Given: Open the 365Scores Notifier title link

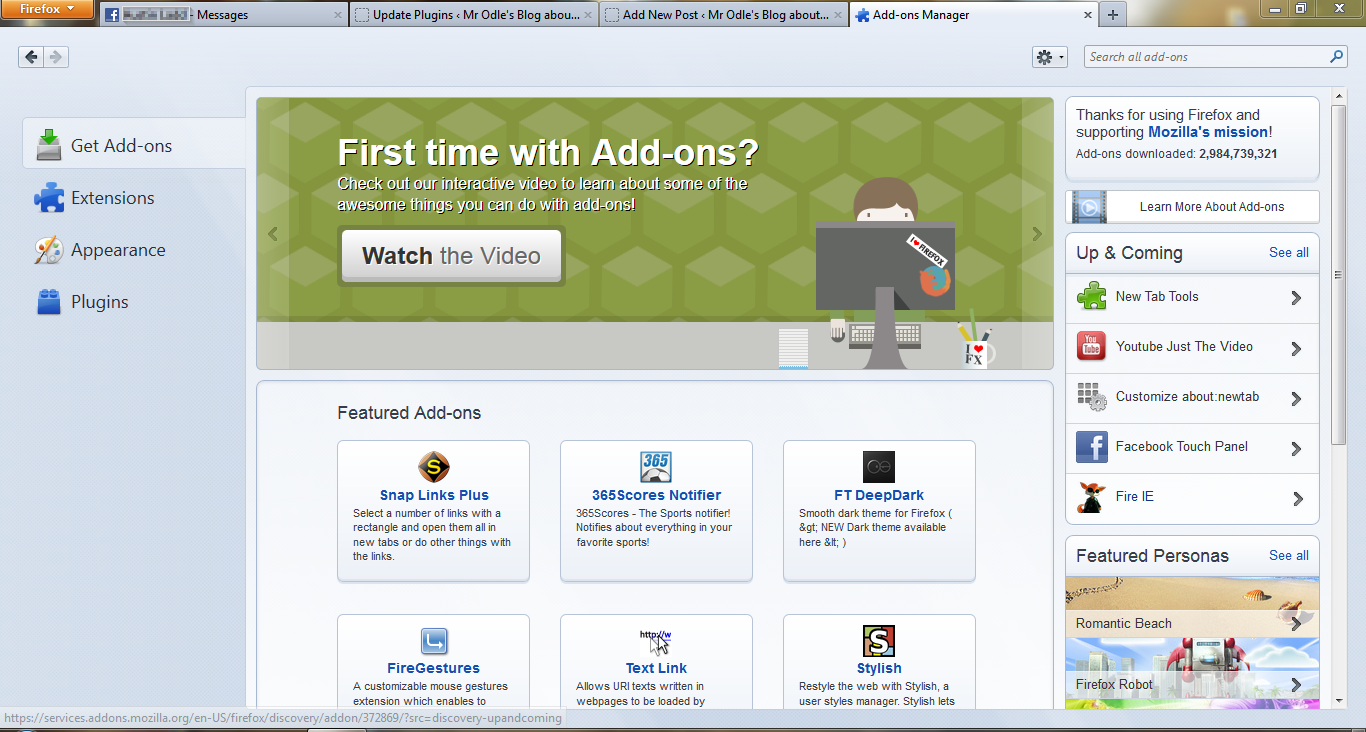Looking at the screenshot, I should 656,495.
